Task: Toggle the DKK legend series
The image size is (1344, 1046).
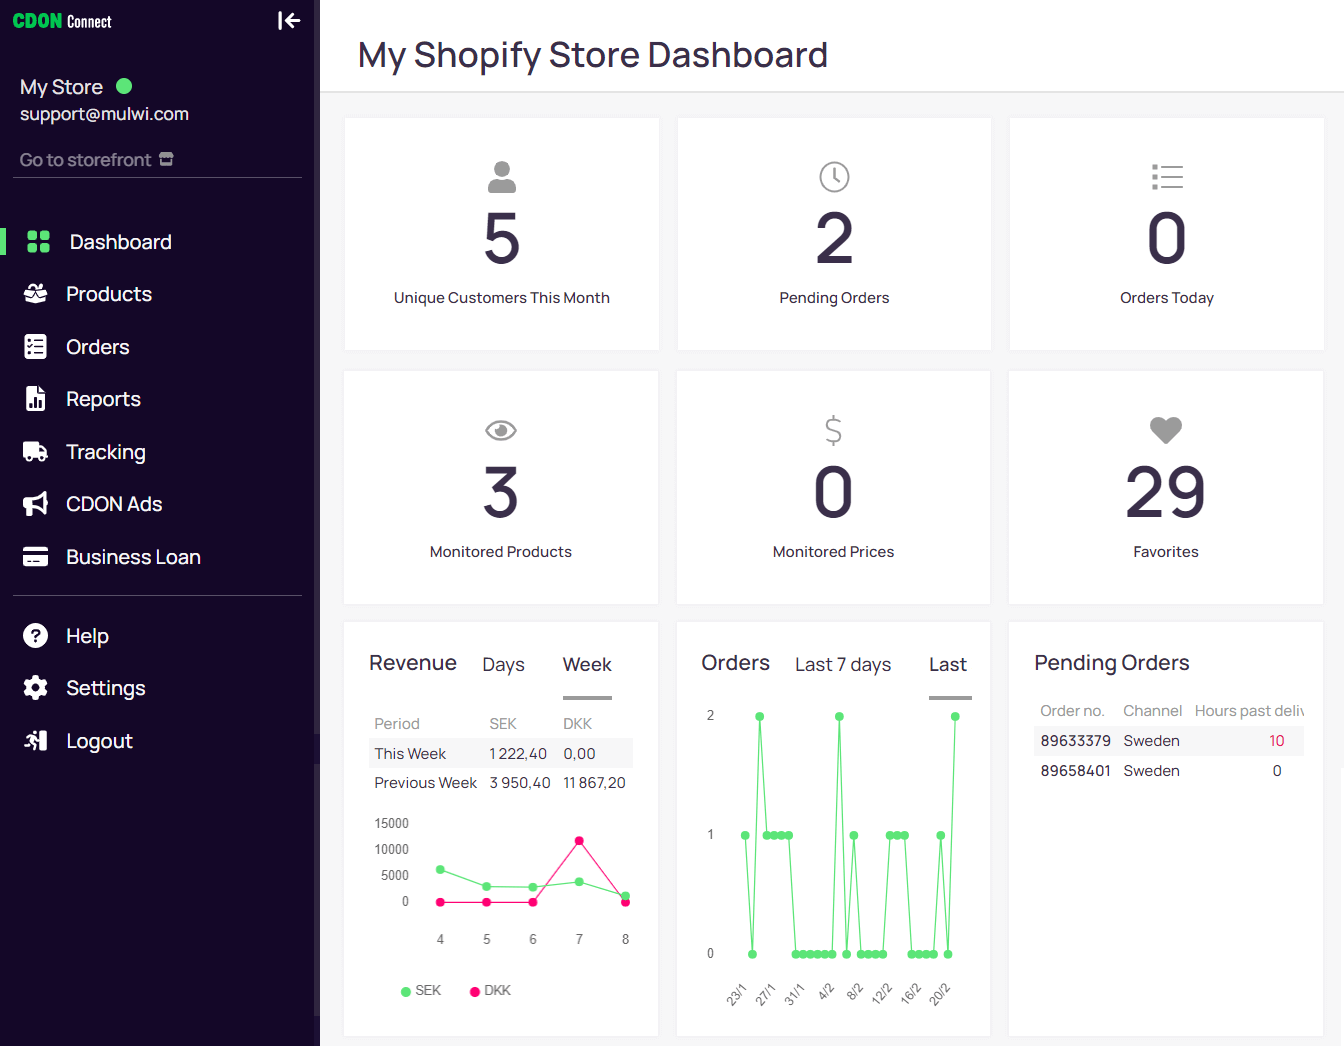Action: click(490, 991)
